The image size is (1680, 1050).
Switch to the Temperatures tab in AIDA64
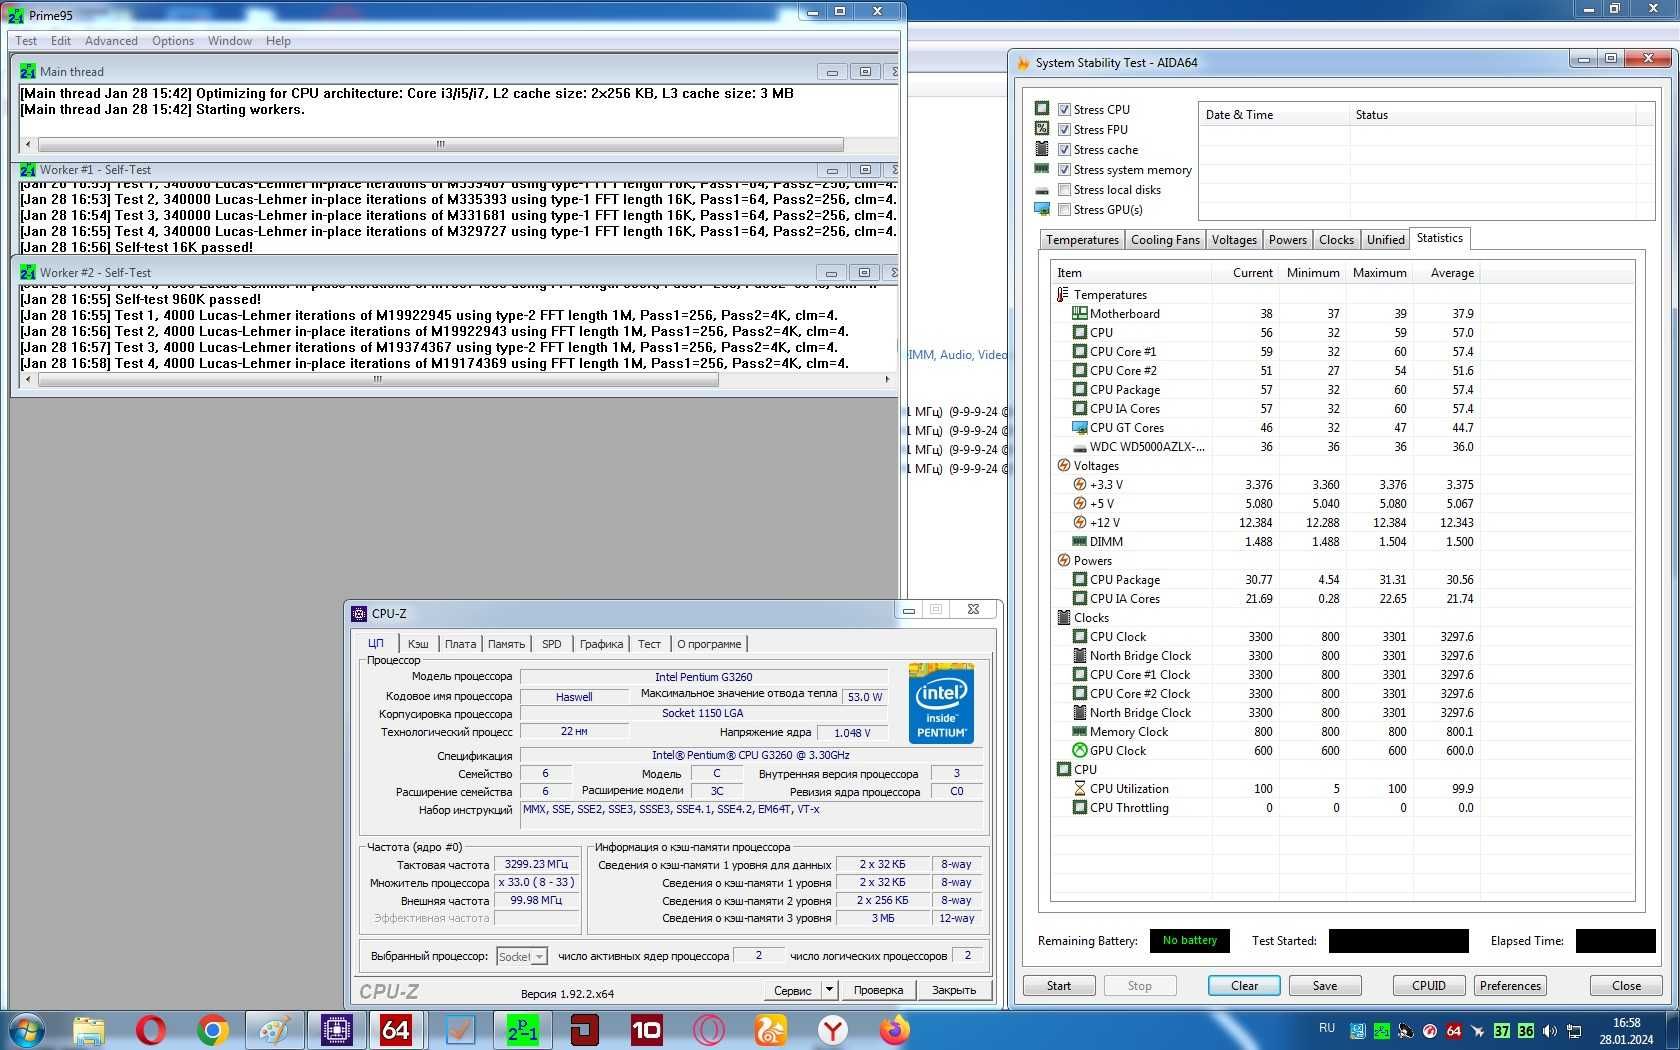coord(1082,240)
